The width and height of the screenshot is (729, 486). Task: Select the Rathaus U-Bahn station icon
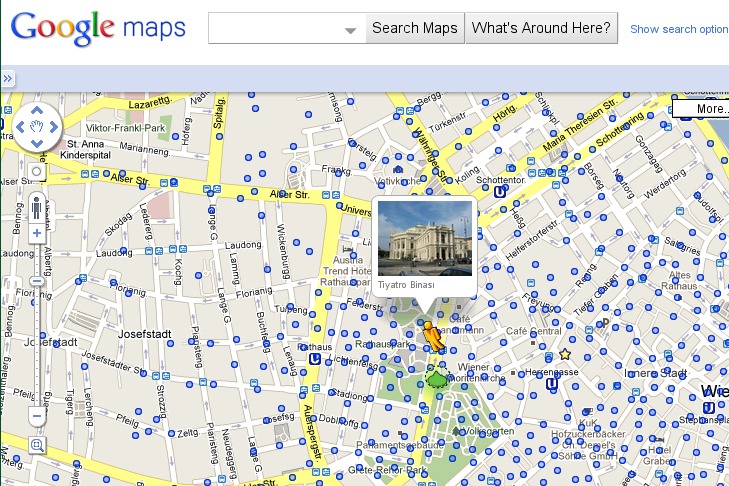[x=315, y=359]
